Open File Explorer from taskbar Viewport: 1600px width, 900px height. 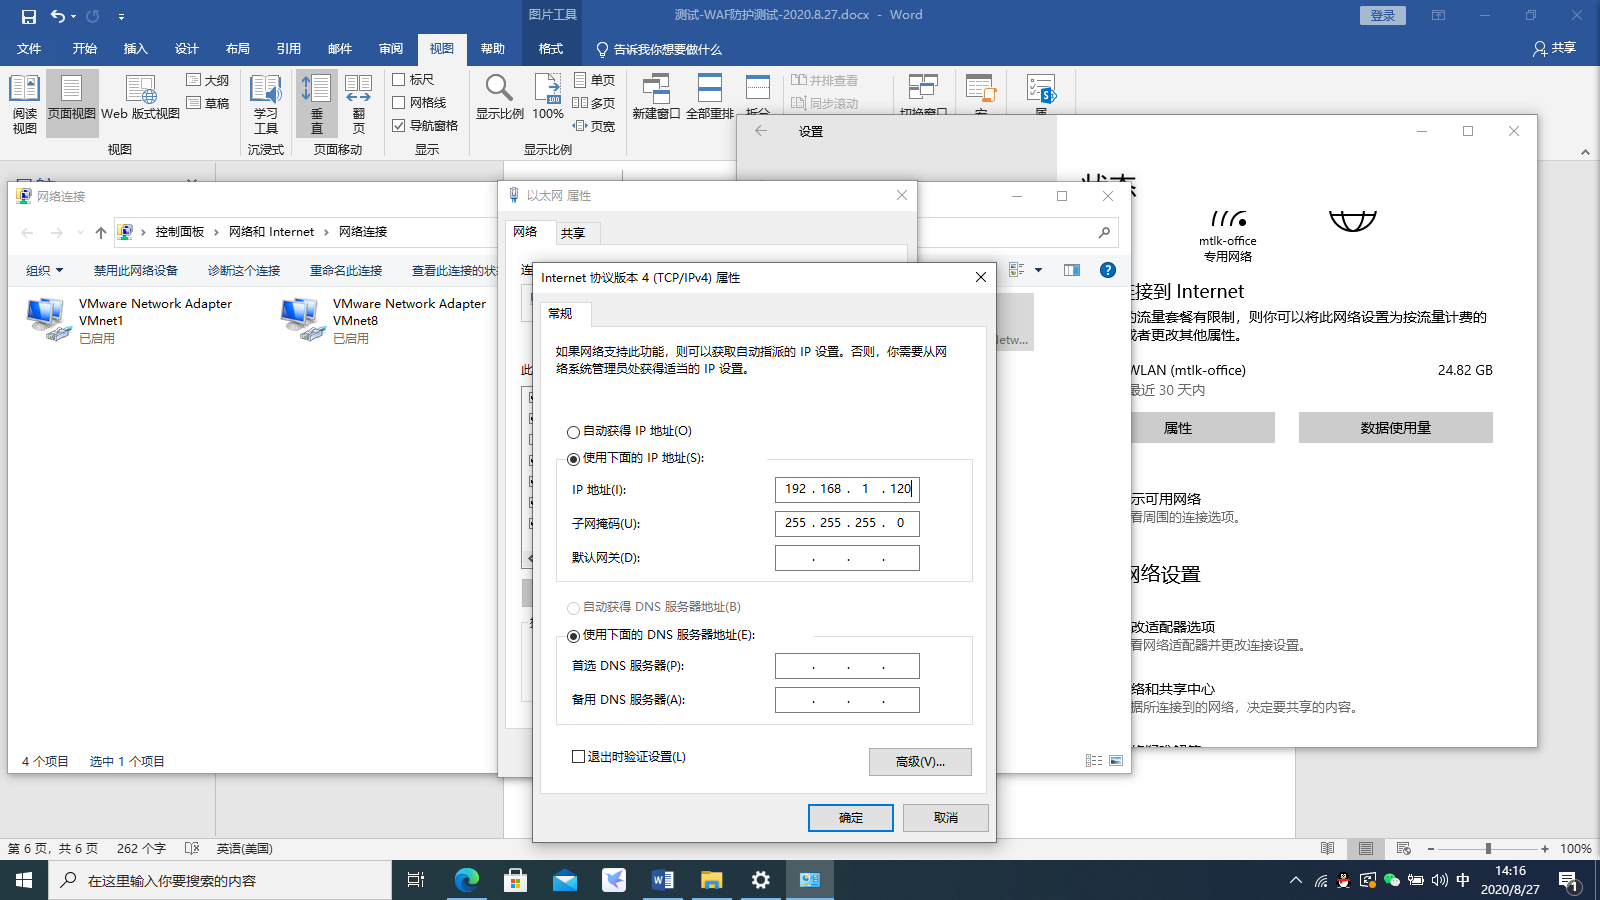pyautogui.click(x=712, y=880)
